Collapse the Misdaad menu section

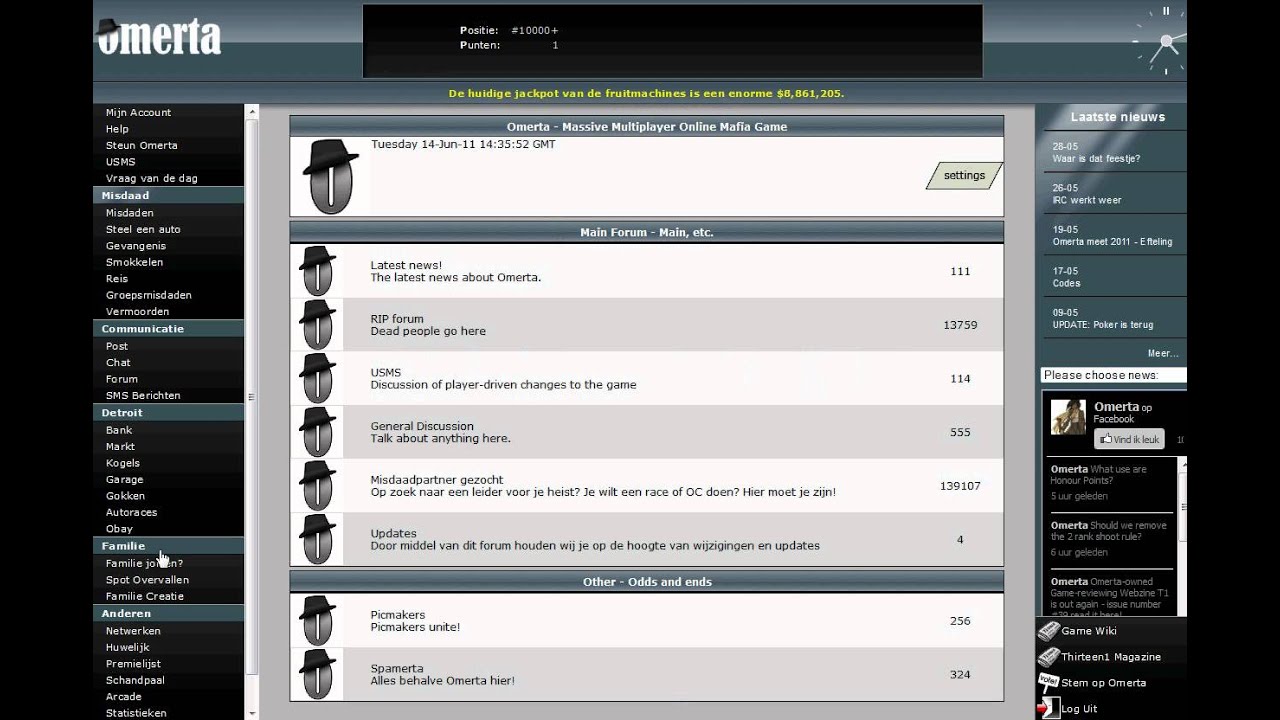(169, 196)
